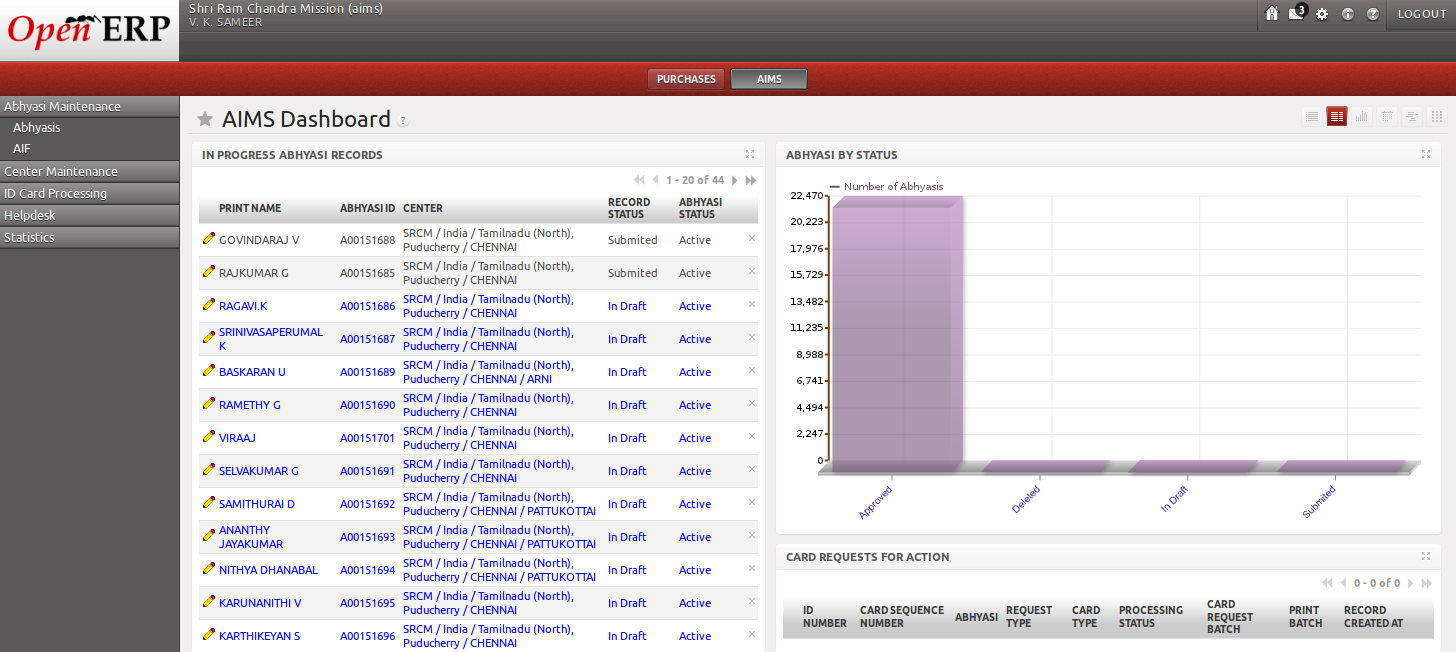Image resolution: width=1456 pixels, height=652 pixels.
Task: Click the Number of Abhyasis legend
Action: click(x=886, y=186)
